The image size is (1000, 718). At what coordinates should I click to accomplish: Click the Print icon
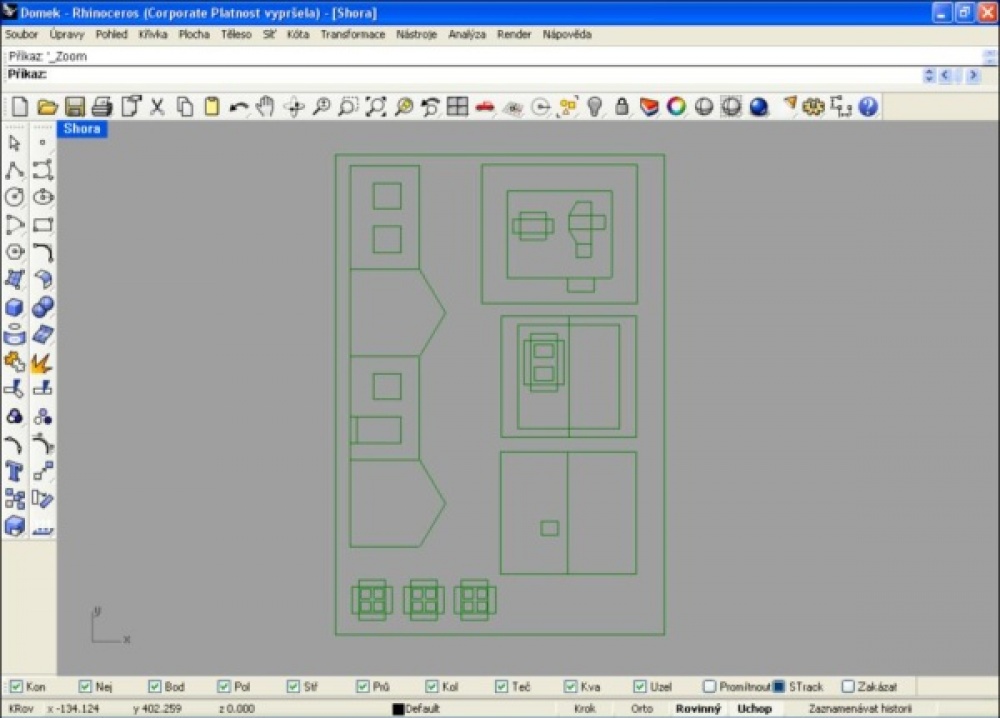[x=102, y=106]
